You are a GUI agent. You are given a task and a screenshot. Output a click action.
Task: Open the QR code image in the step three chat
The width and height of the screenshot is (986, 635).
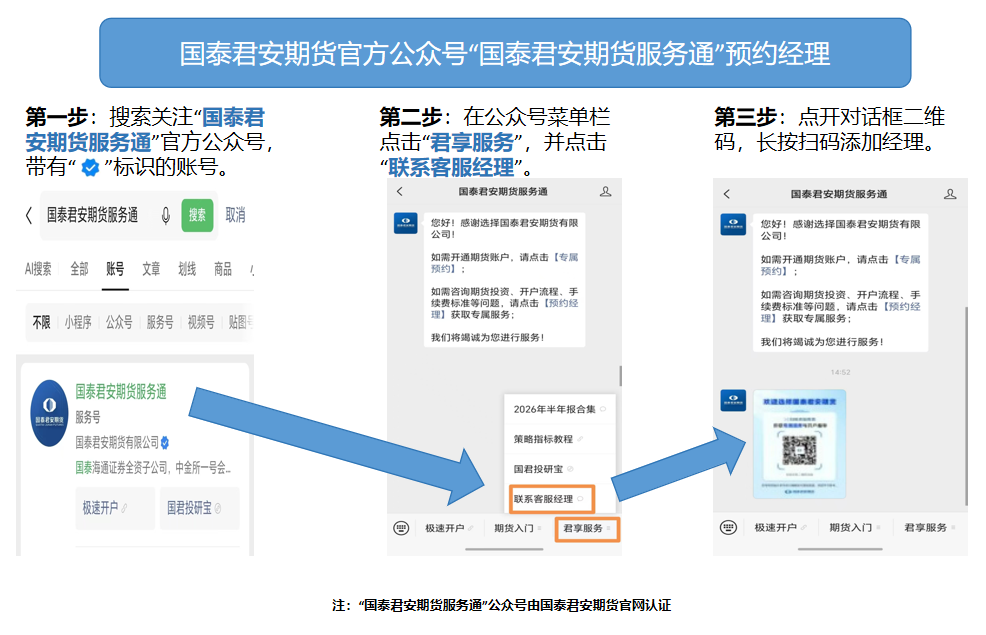tap(799, 444)
